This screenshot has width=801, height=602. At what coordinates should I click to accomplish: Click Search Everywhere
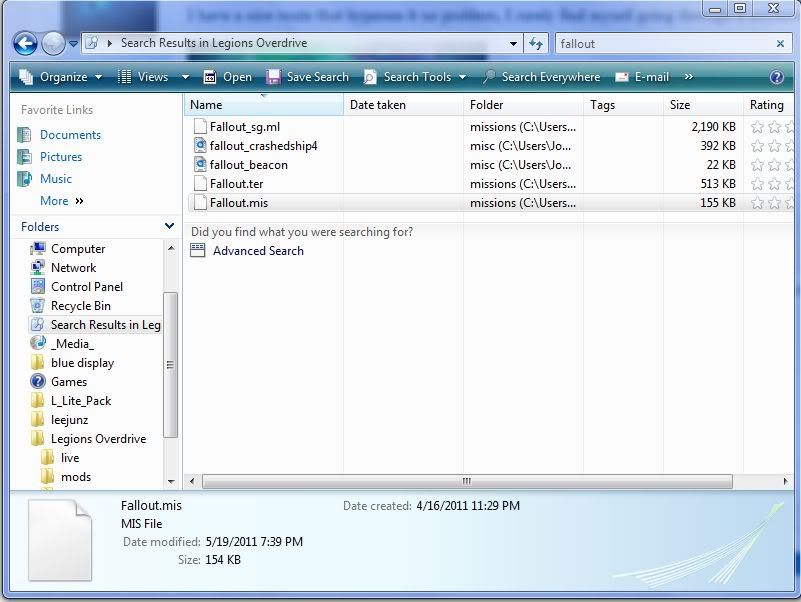(x=542, y=77)
